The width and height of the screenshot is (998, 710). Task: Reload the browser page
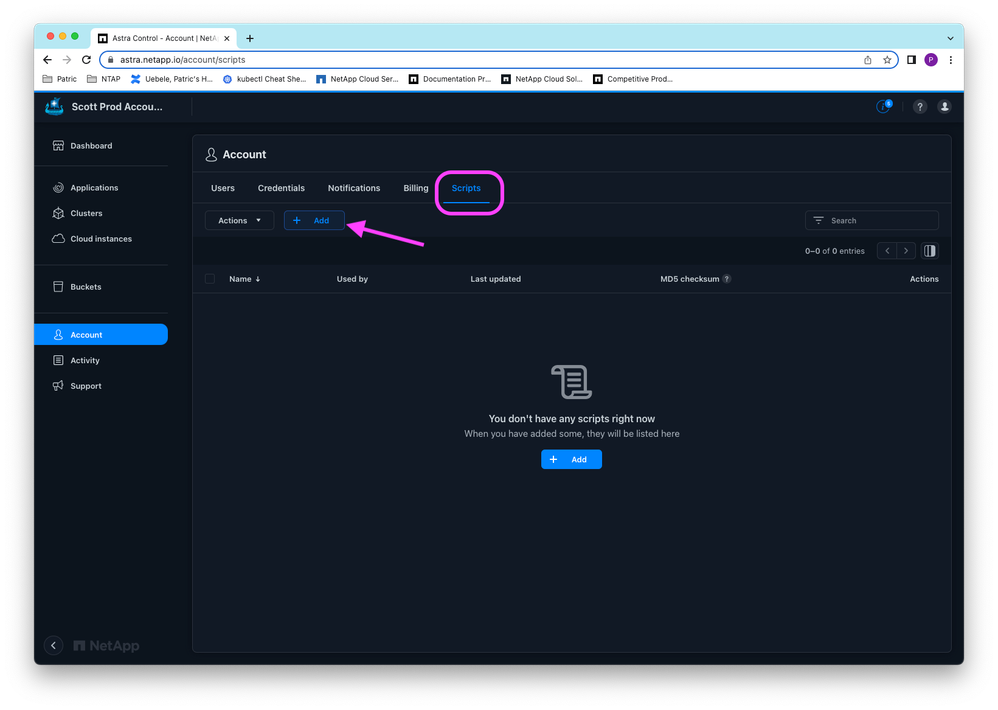click(87, 60)
